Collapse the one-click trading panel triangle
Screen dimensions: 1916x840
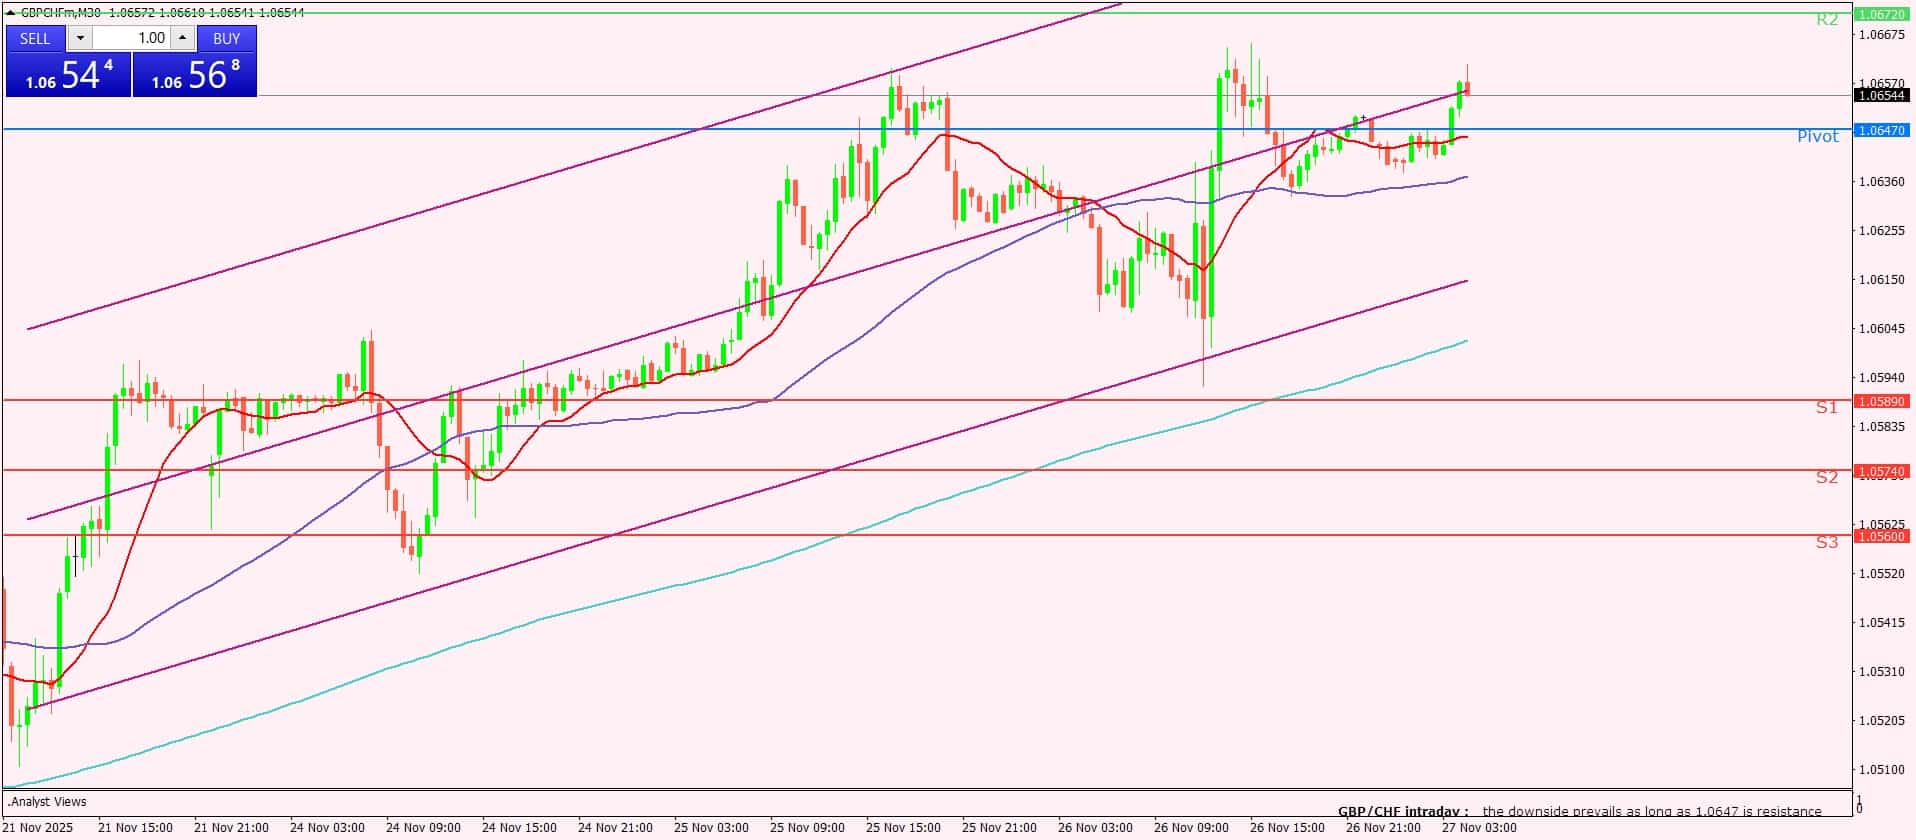[11, 13]
